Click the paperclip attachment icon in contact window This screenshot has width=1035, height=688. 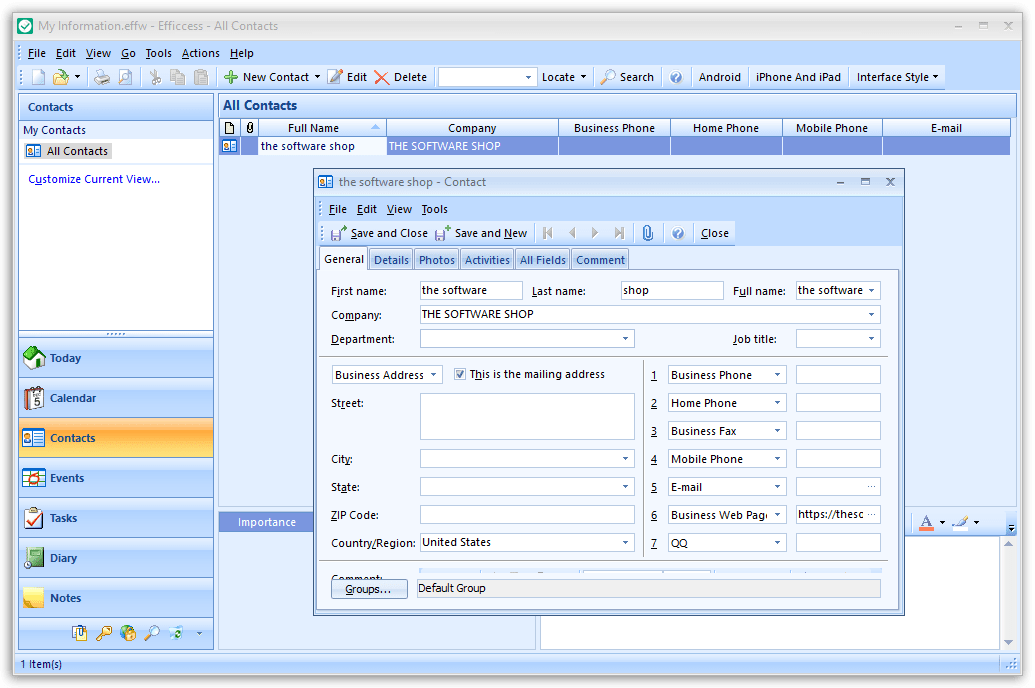click(x=648, y=233)
